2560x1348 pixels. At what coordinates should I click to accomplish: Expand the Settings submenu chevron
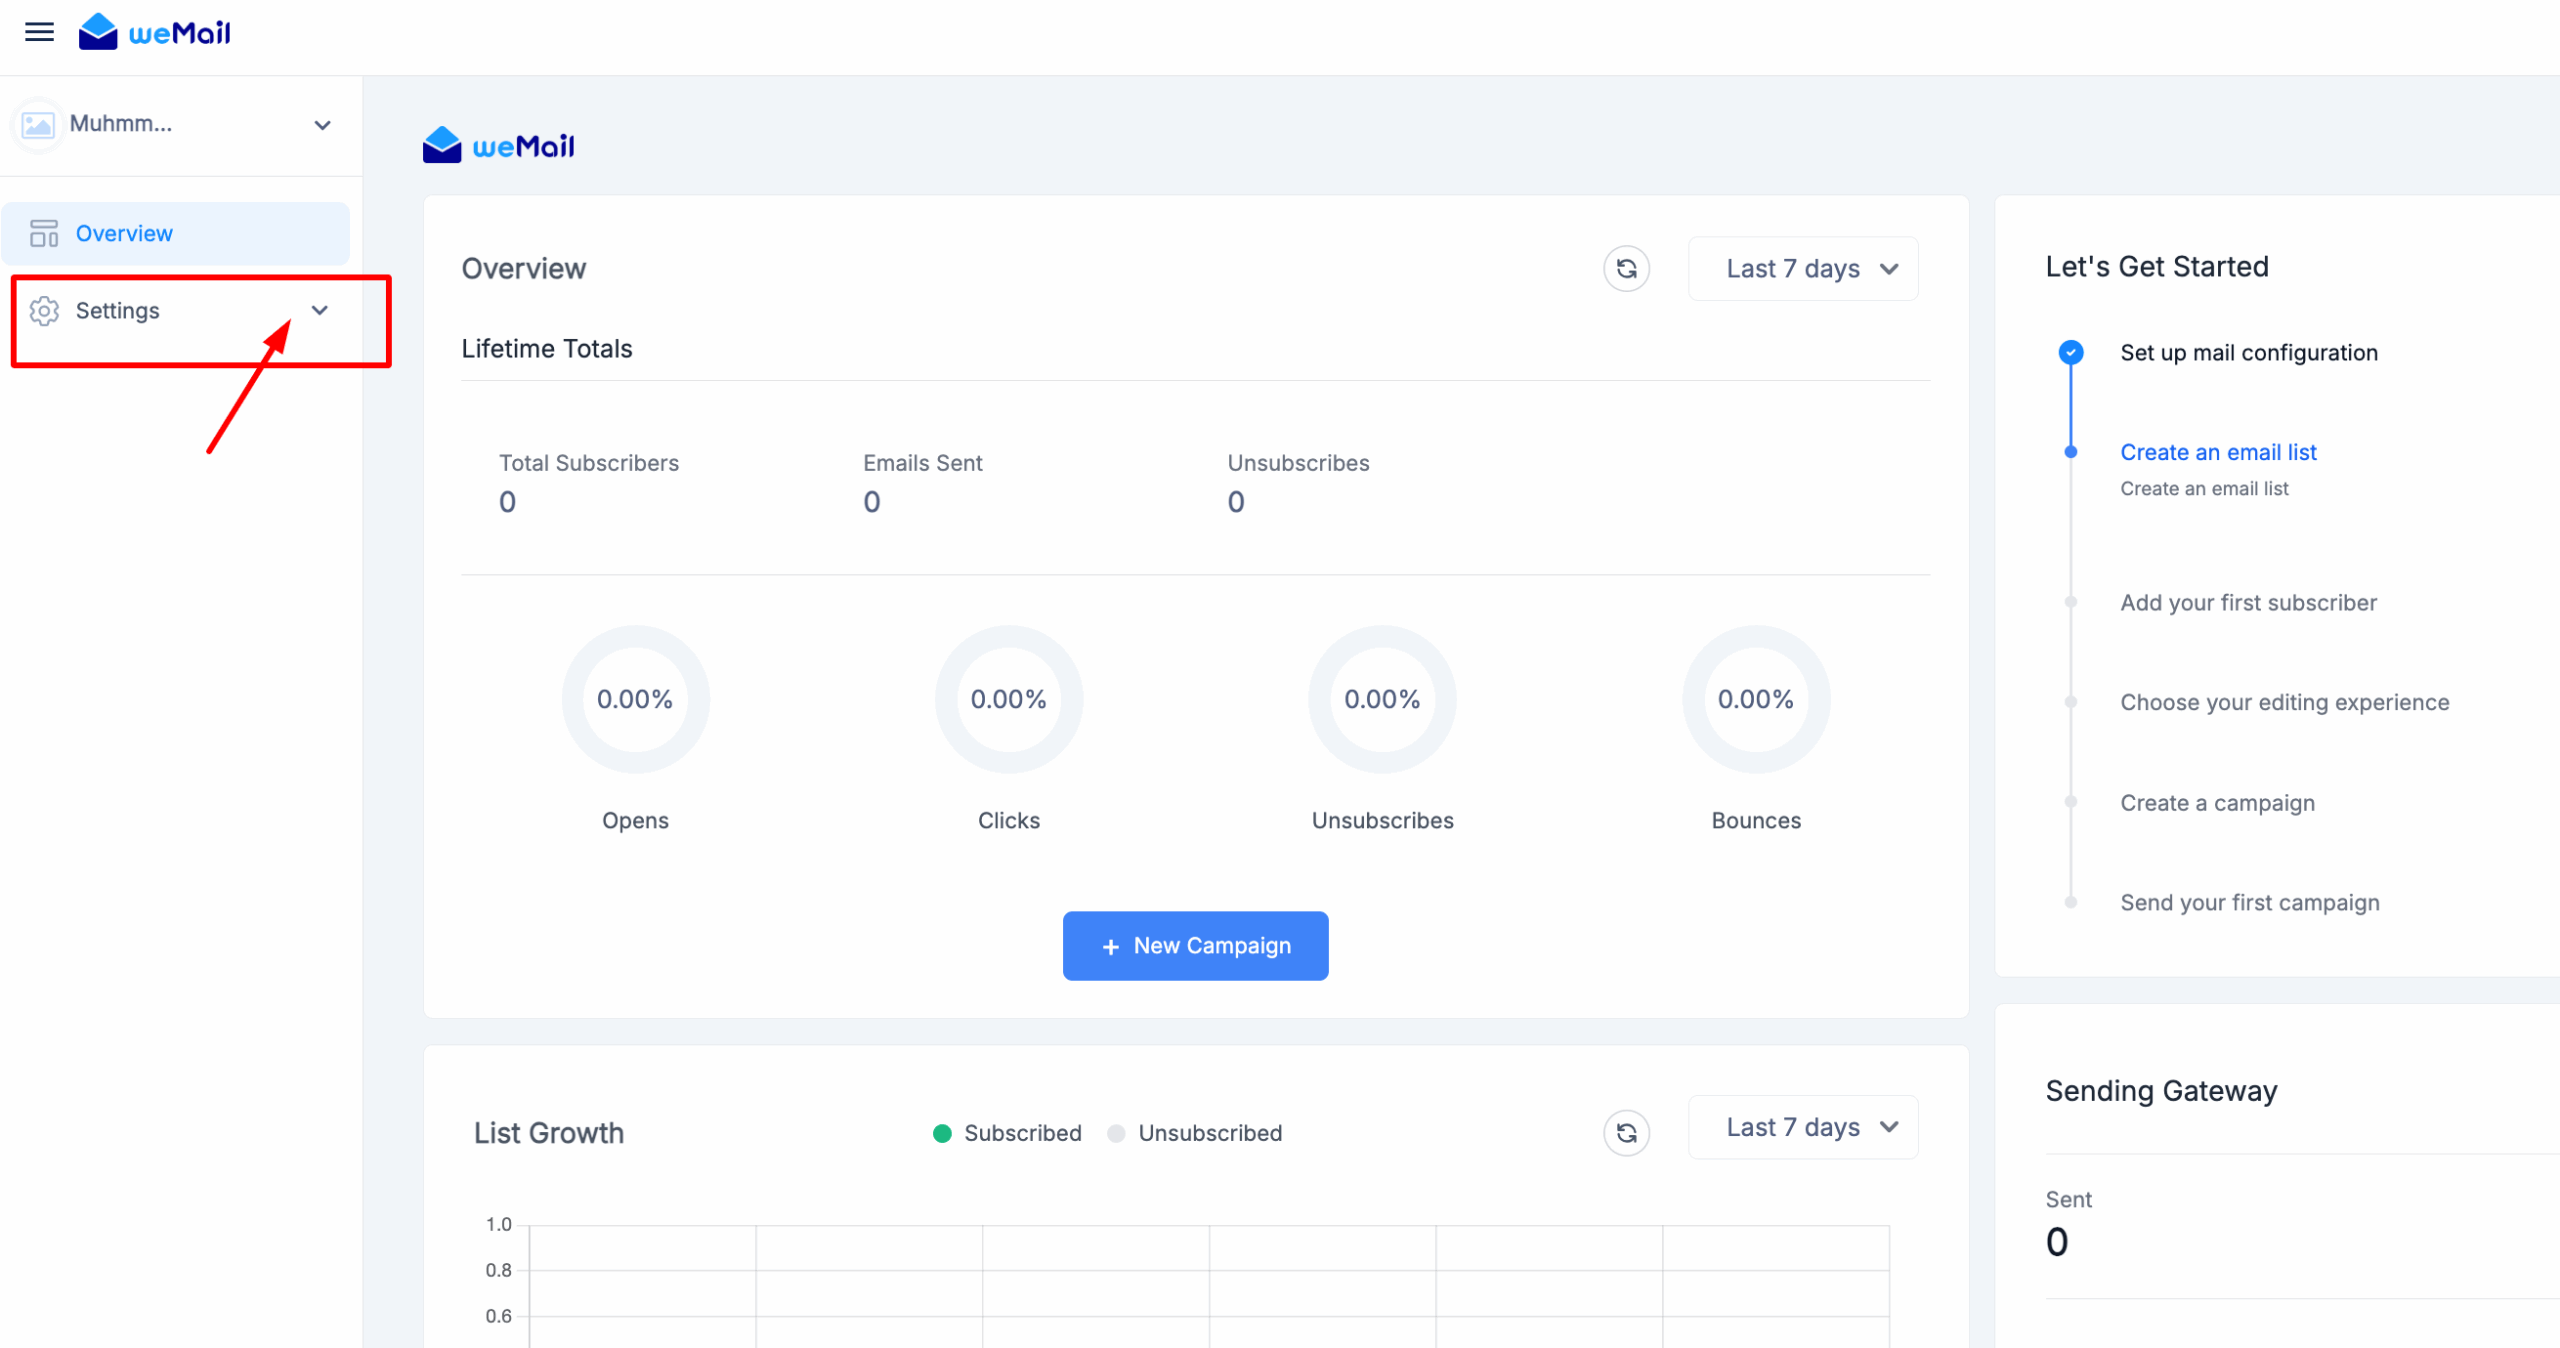point(320,310)
